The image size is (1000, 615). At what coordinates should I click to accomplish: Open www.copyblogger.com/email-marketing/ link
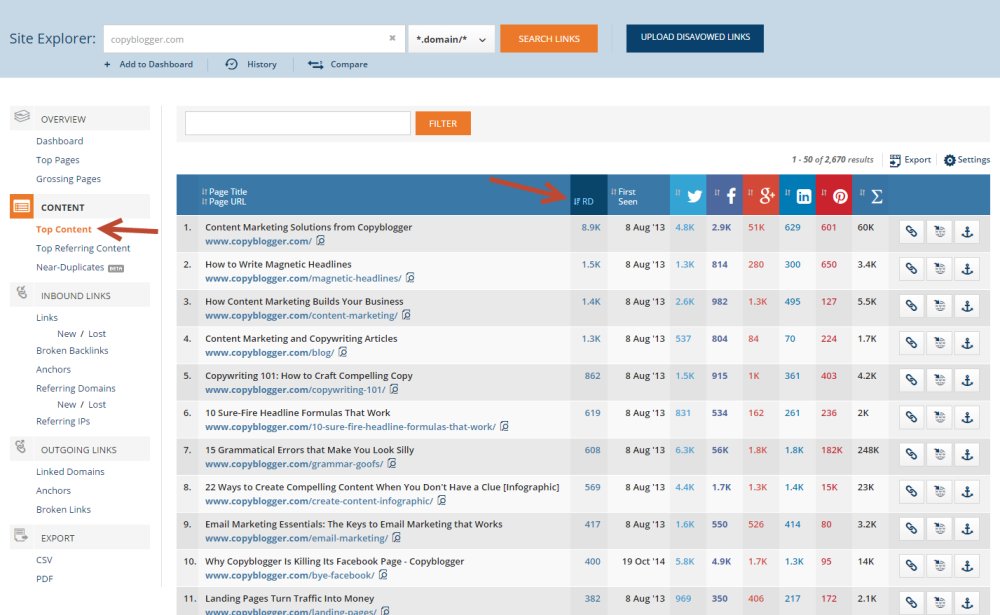297,538
